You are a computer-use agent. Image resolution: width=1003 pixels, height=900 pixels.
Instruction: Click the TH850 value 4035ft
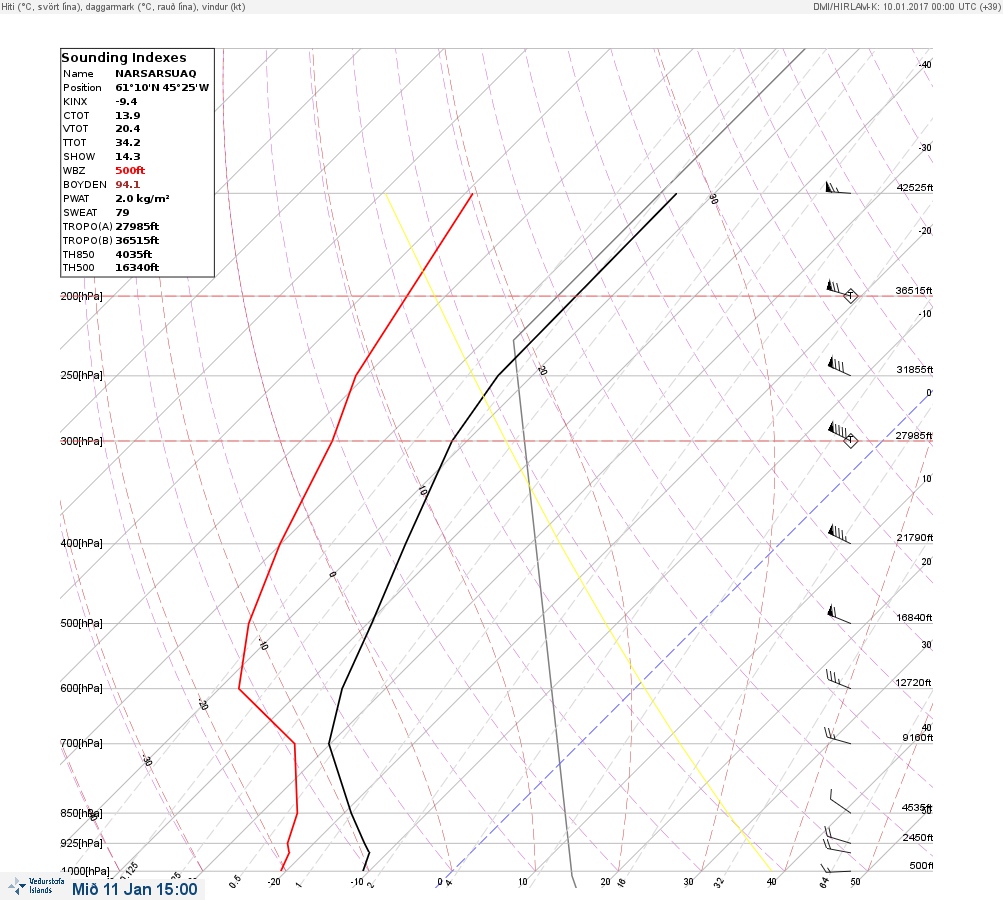click(x=134, y=255)
